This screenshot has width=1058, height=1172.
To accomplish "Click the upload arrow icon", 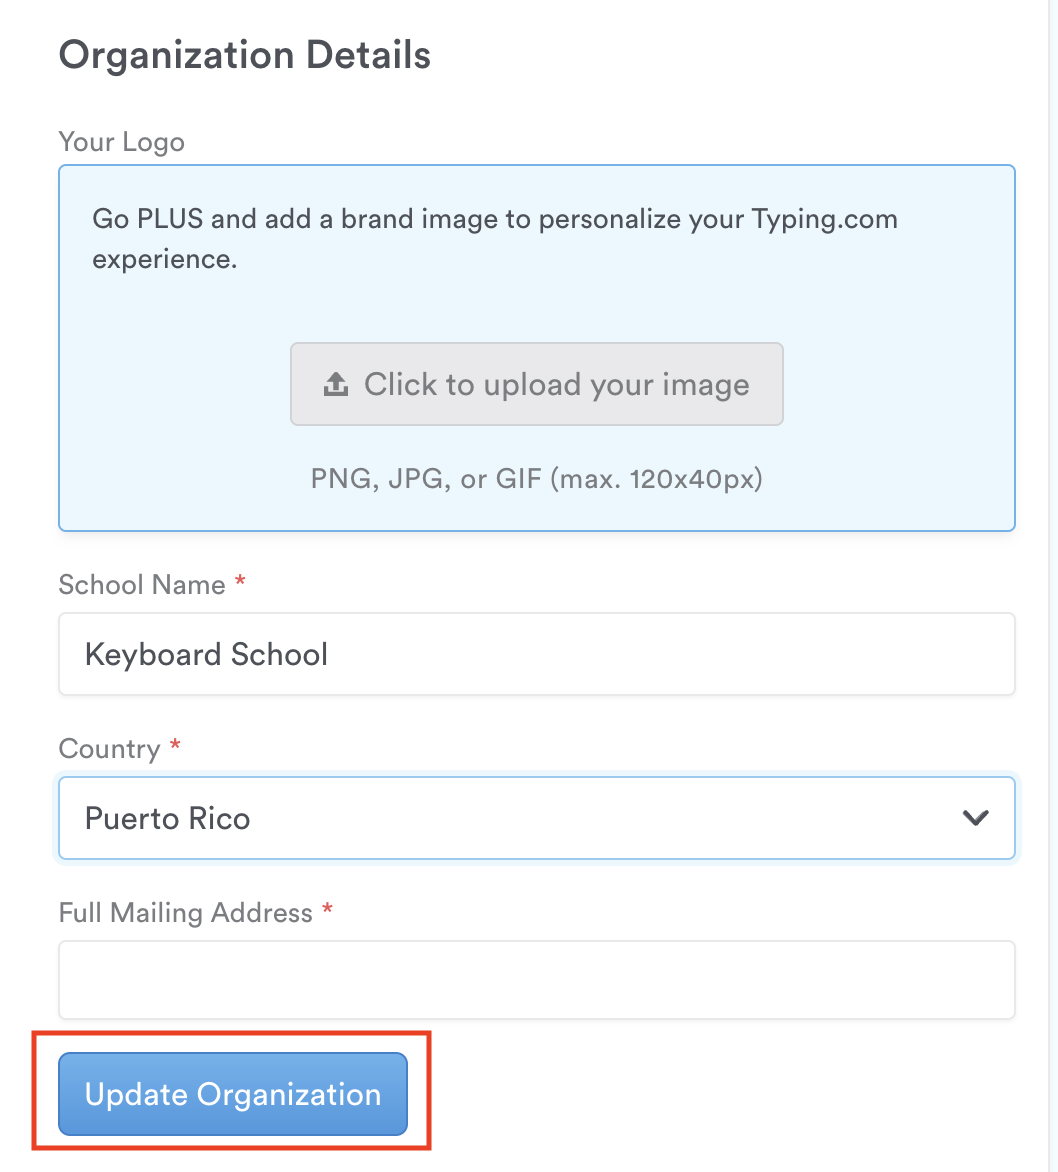I will [x=336, y=385].
